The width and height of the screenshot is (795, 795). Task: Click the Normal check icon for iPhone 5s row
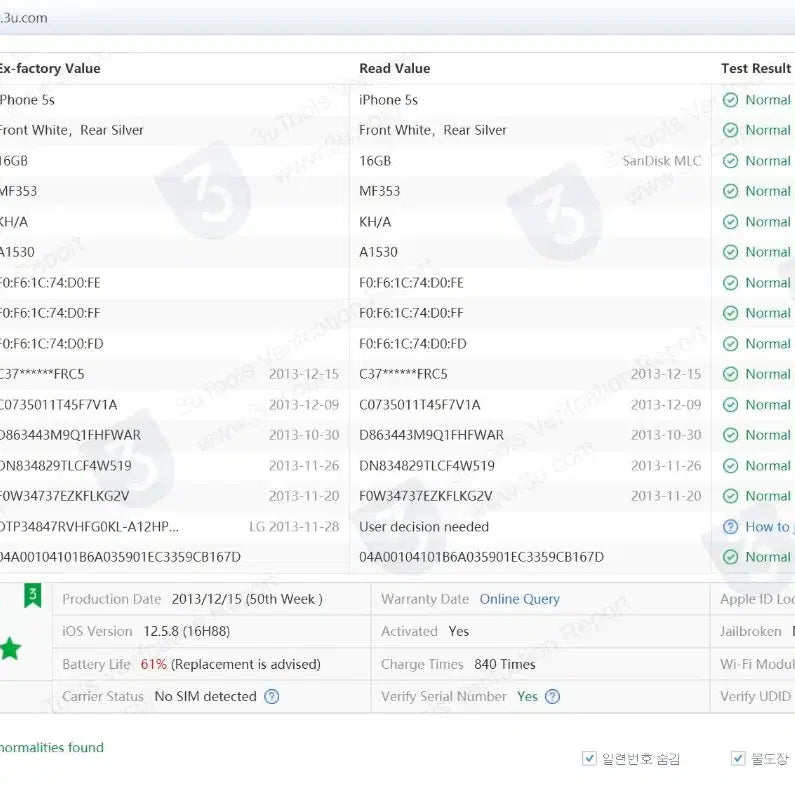tap(730, 100)
